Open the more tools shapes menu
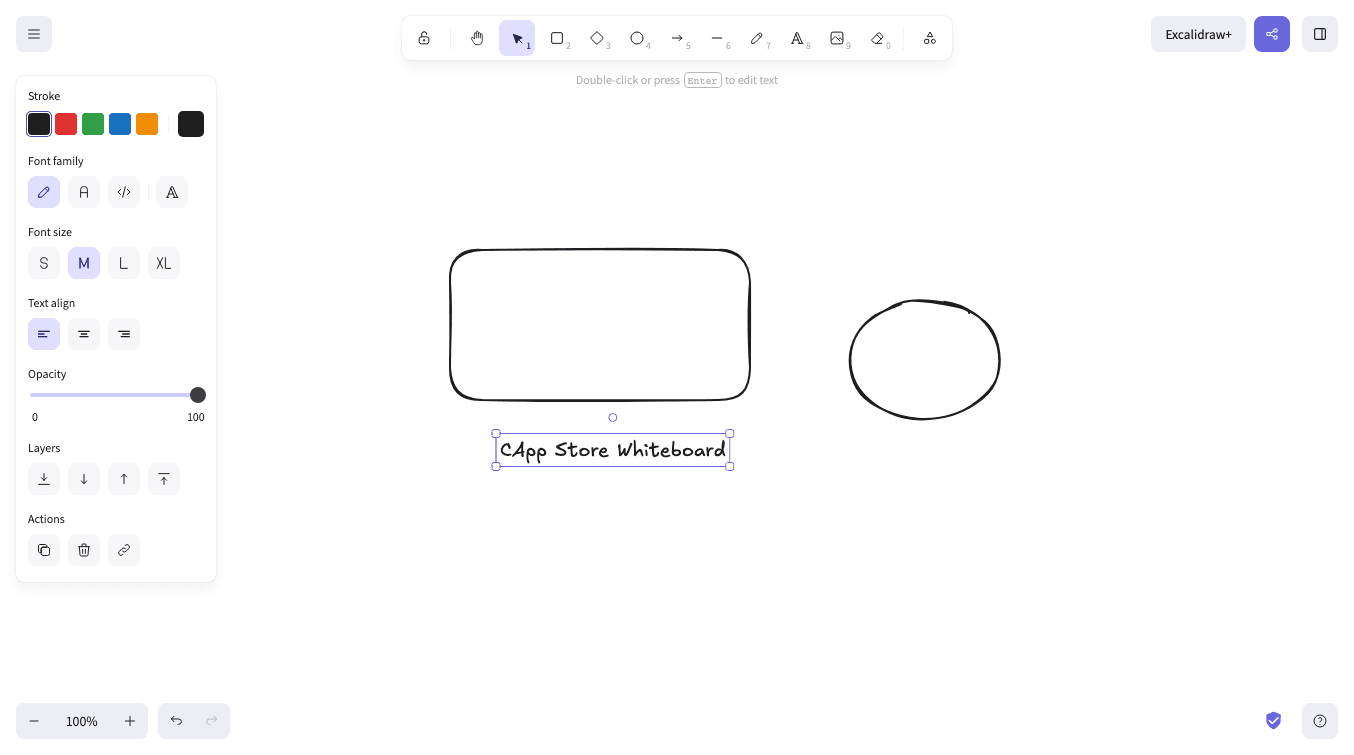The height and width of the screenshot is (755, 1354). (x=930, y=38)
